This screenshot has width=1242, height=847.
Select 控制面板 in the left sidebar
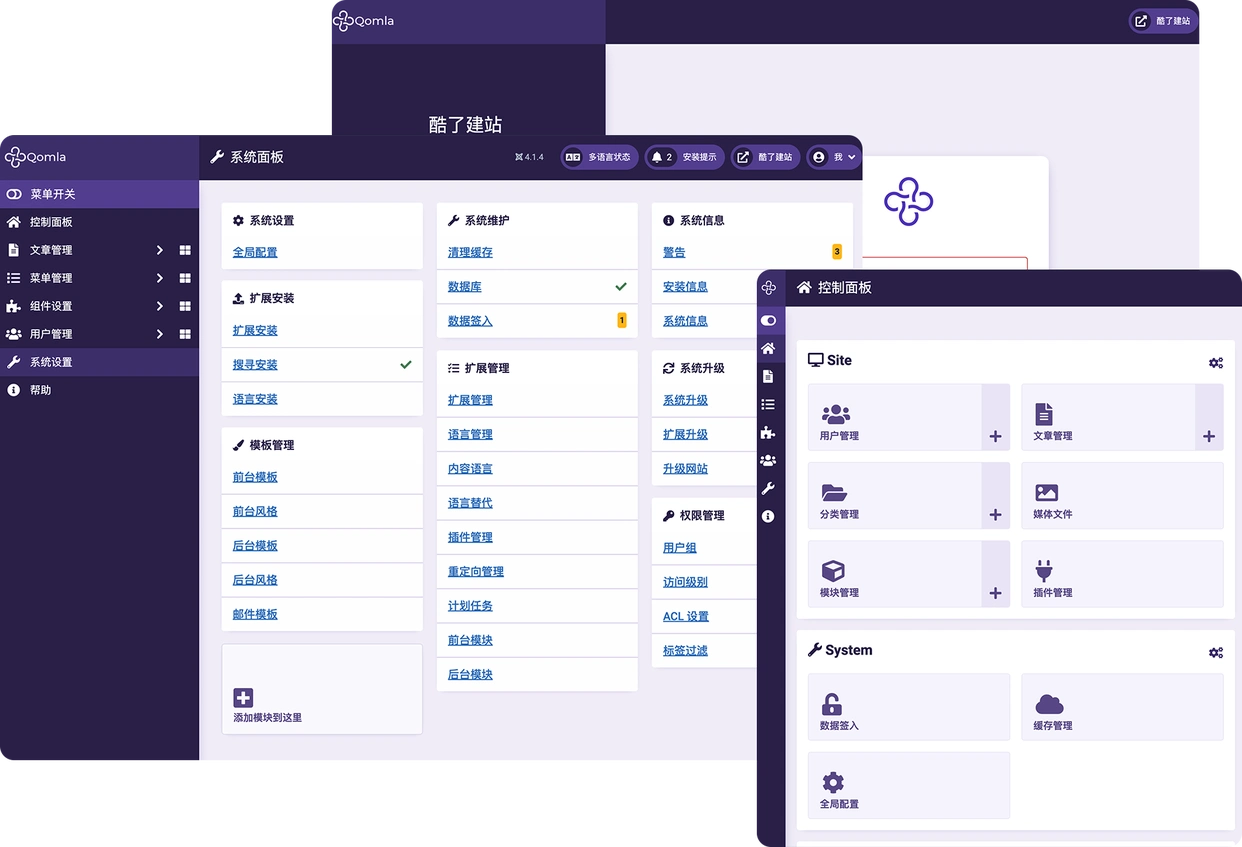[51, 222]
